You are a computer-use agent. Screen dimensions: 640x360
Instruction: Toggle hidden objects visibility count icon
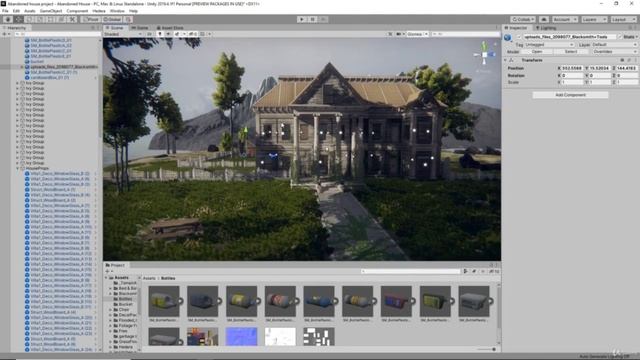click(192, 34)
